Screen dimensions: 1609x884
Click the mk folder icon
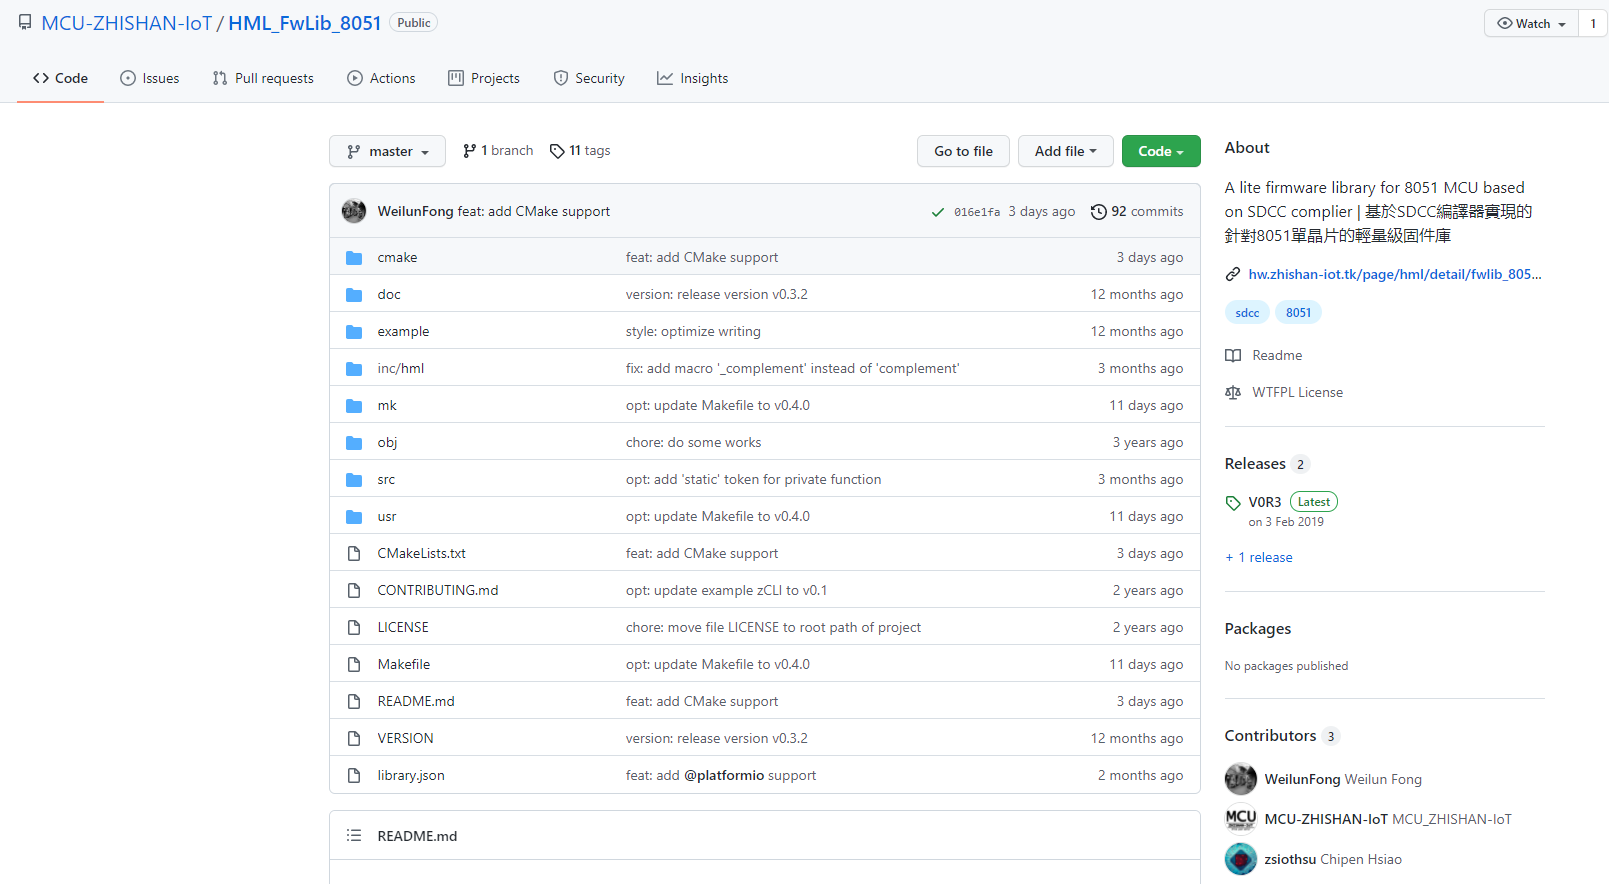click(354, 406)
